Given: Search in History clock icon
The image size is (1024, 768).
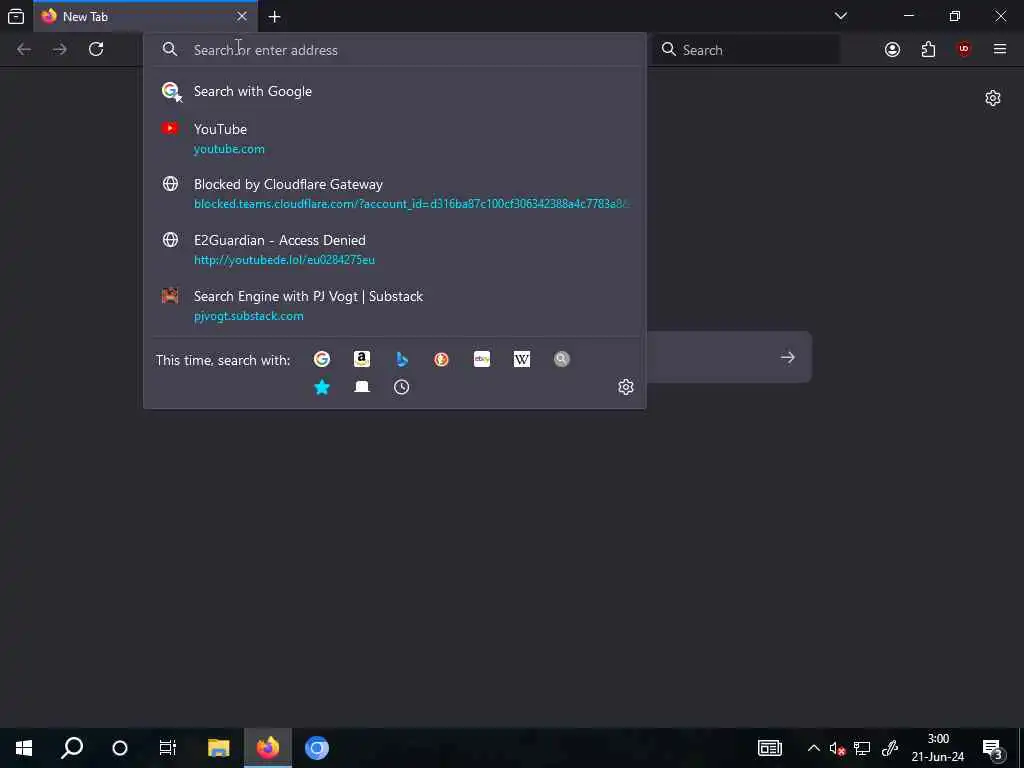Looking at the screenshot, I should [402, 387].
